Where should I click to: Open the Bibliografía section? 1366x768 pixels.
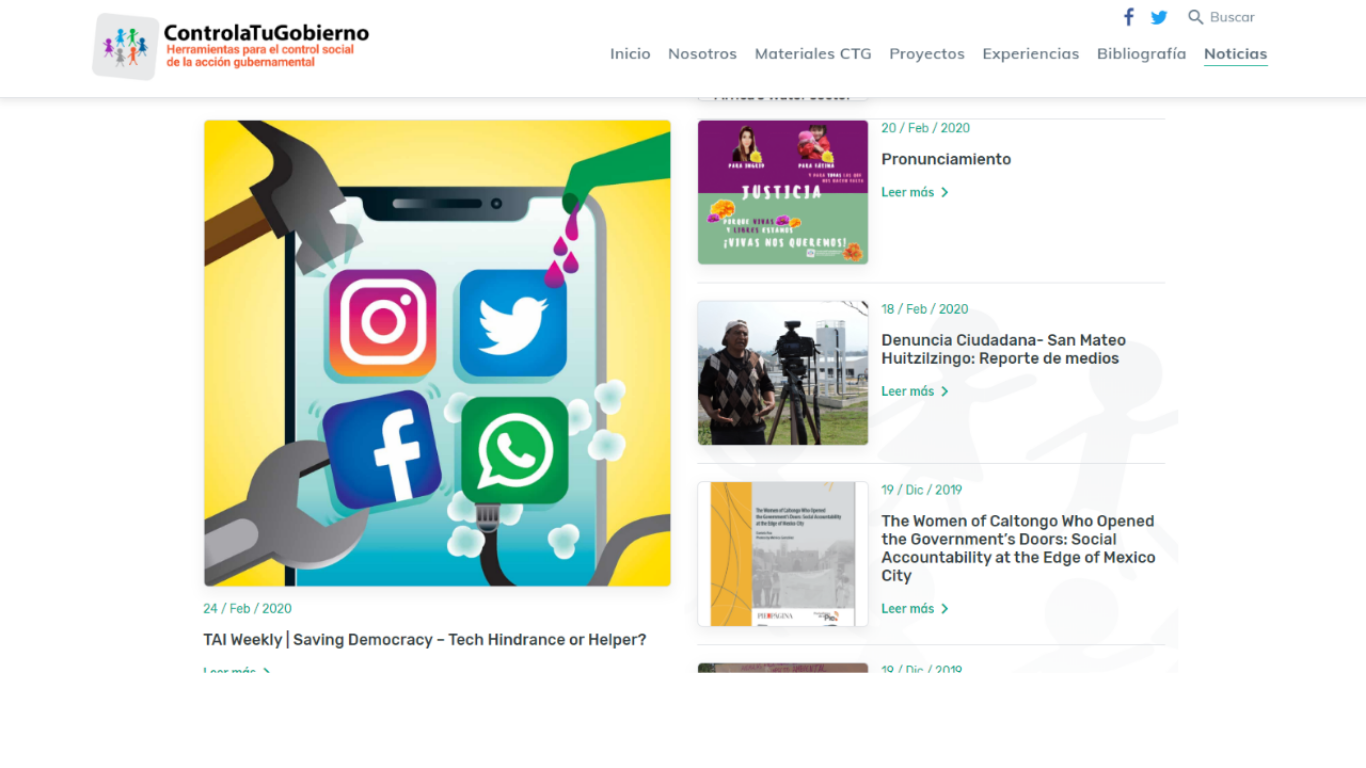[x=1141, y=54]
